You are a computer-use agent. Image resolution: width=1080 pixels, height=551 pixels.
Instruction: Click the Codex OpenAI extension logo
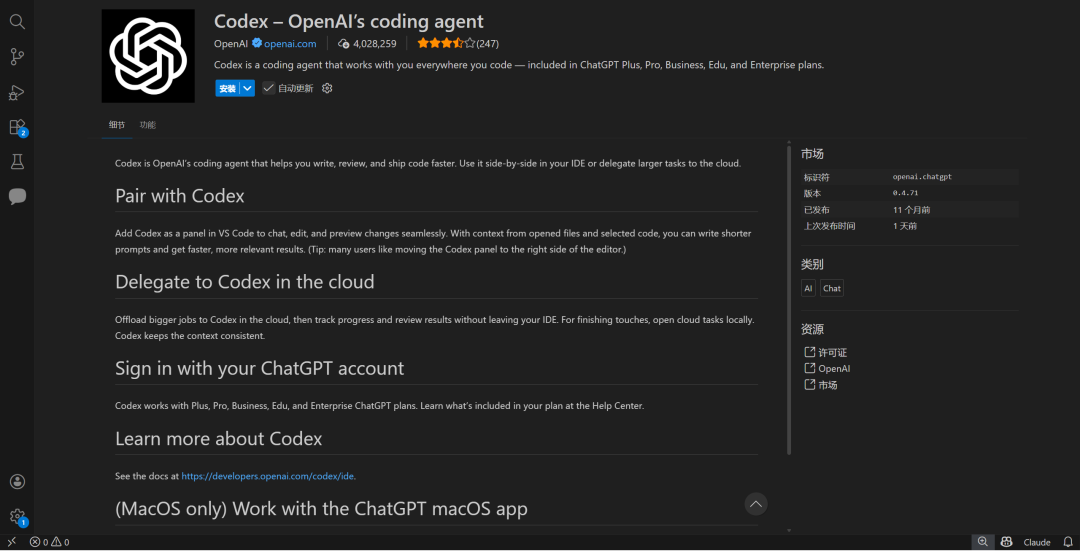[148, 56]
